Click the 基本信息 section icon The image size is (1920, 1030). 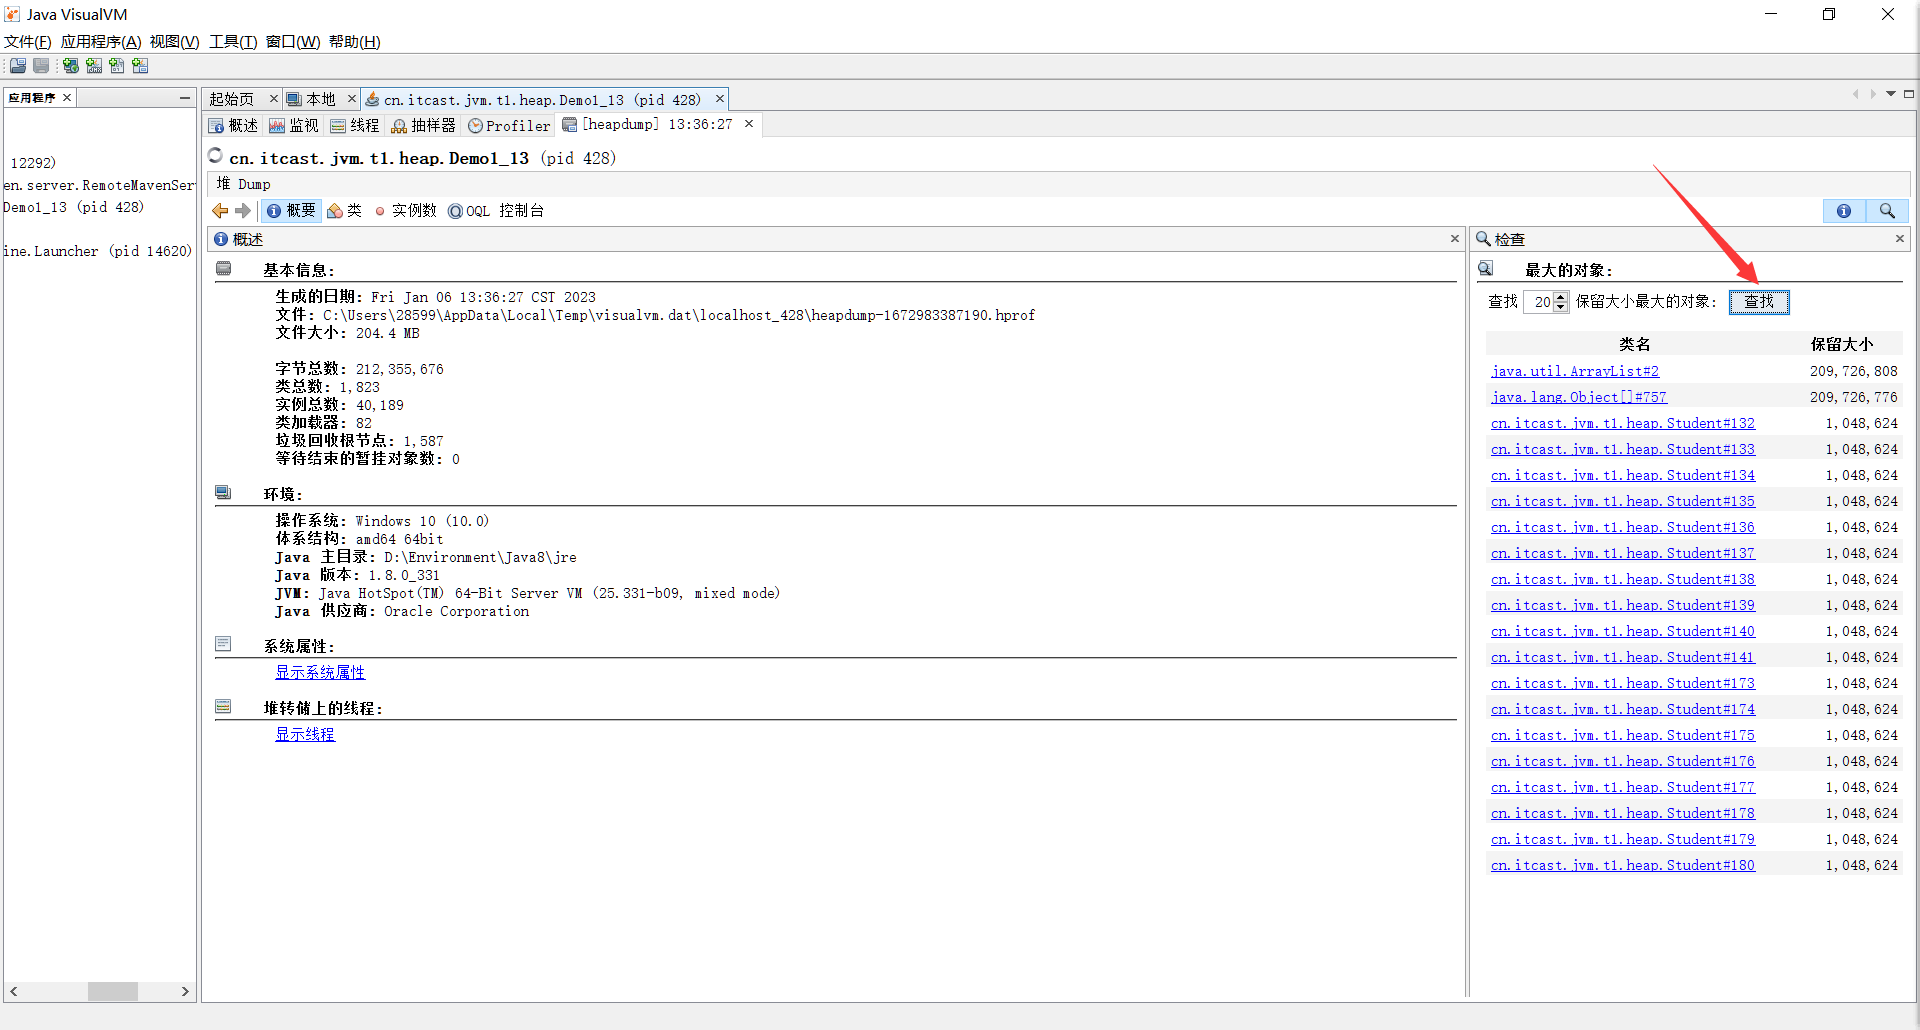coord(223,269)
